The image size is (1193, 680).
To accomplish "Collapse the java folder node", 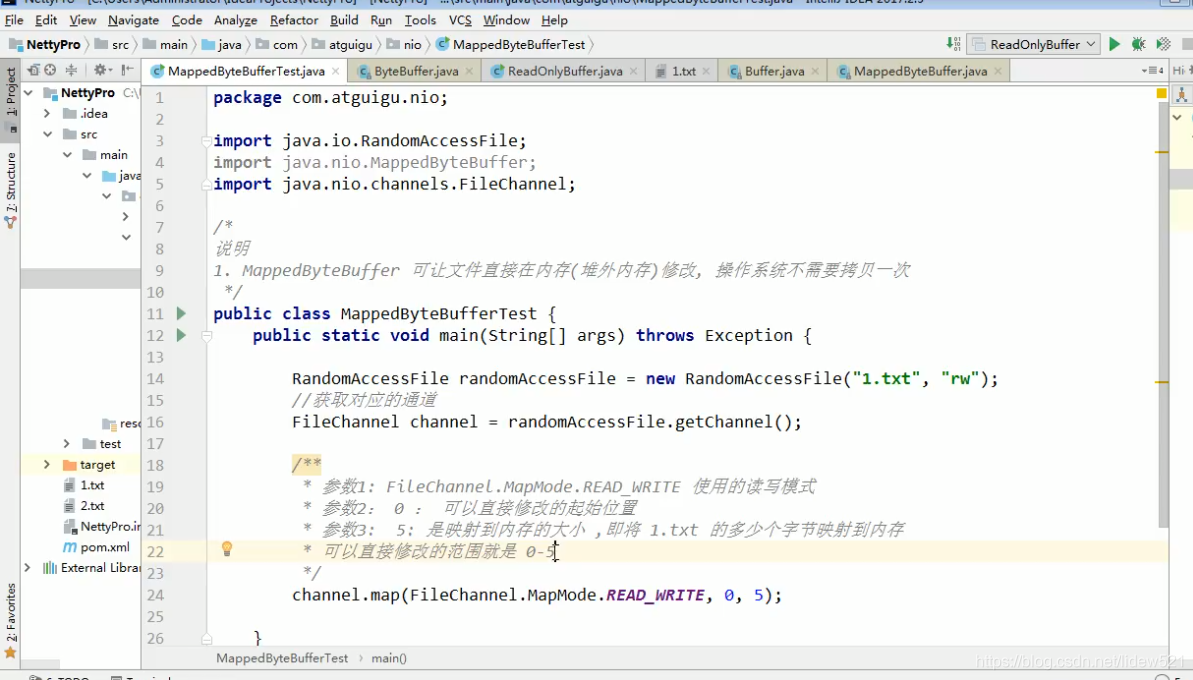I will 87,176.
